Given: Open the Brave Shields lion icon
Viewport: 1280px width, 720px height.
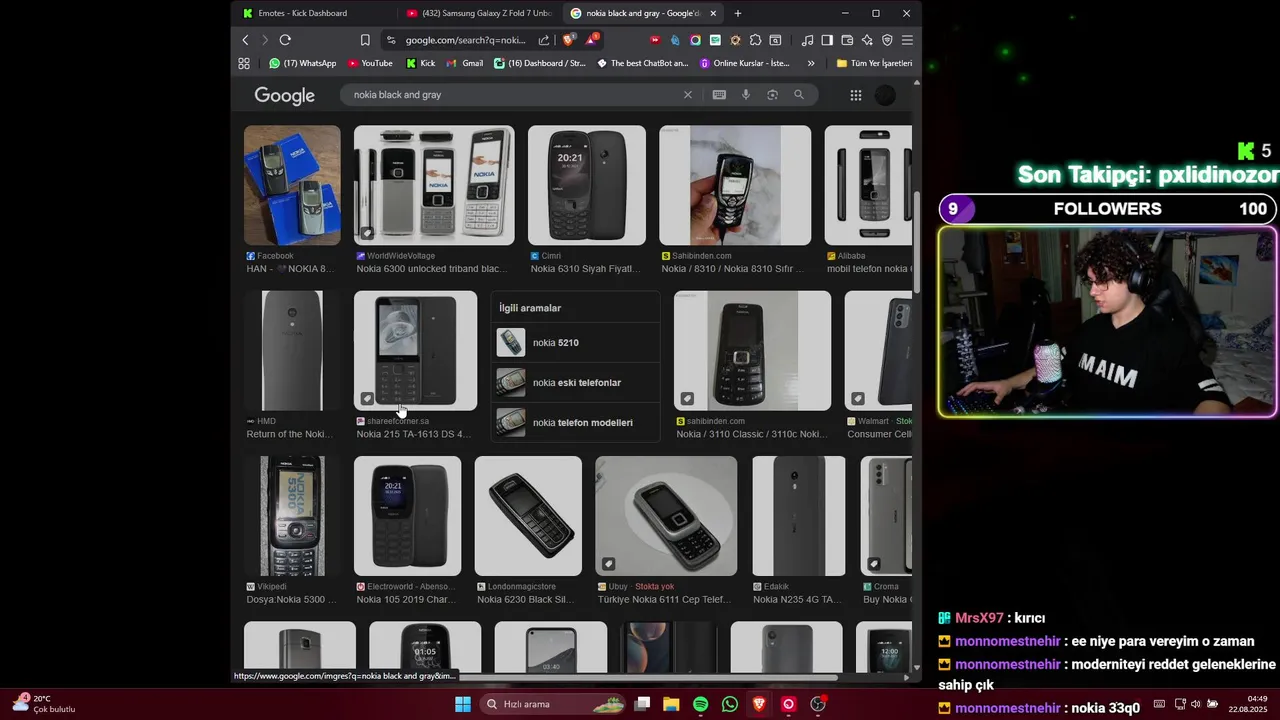Looking at the screenshot, I should tap(568, 40).
